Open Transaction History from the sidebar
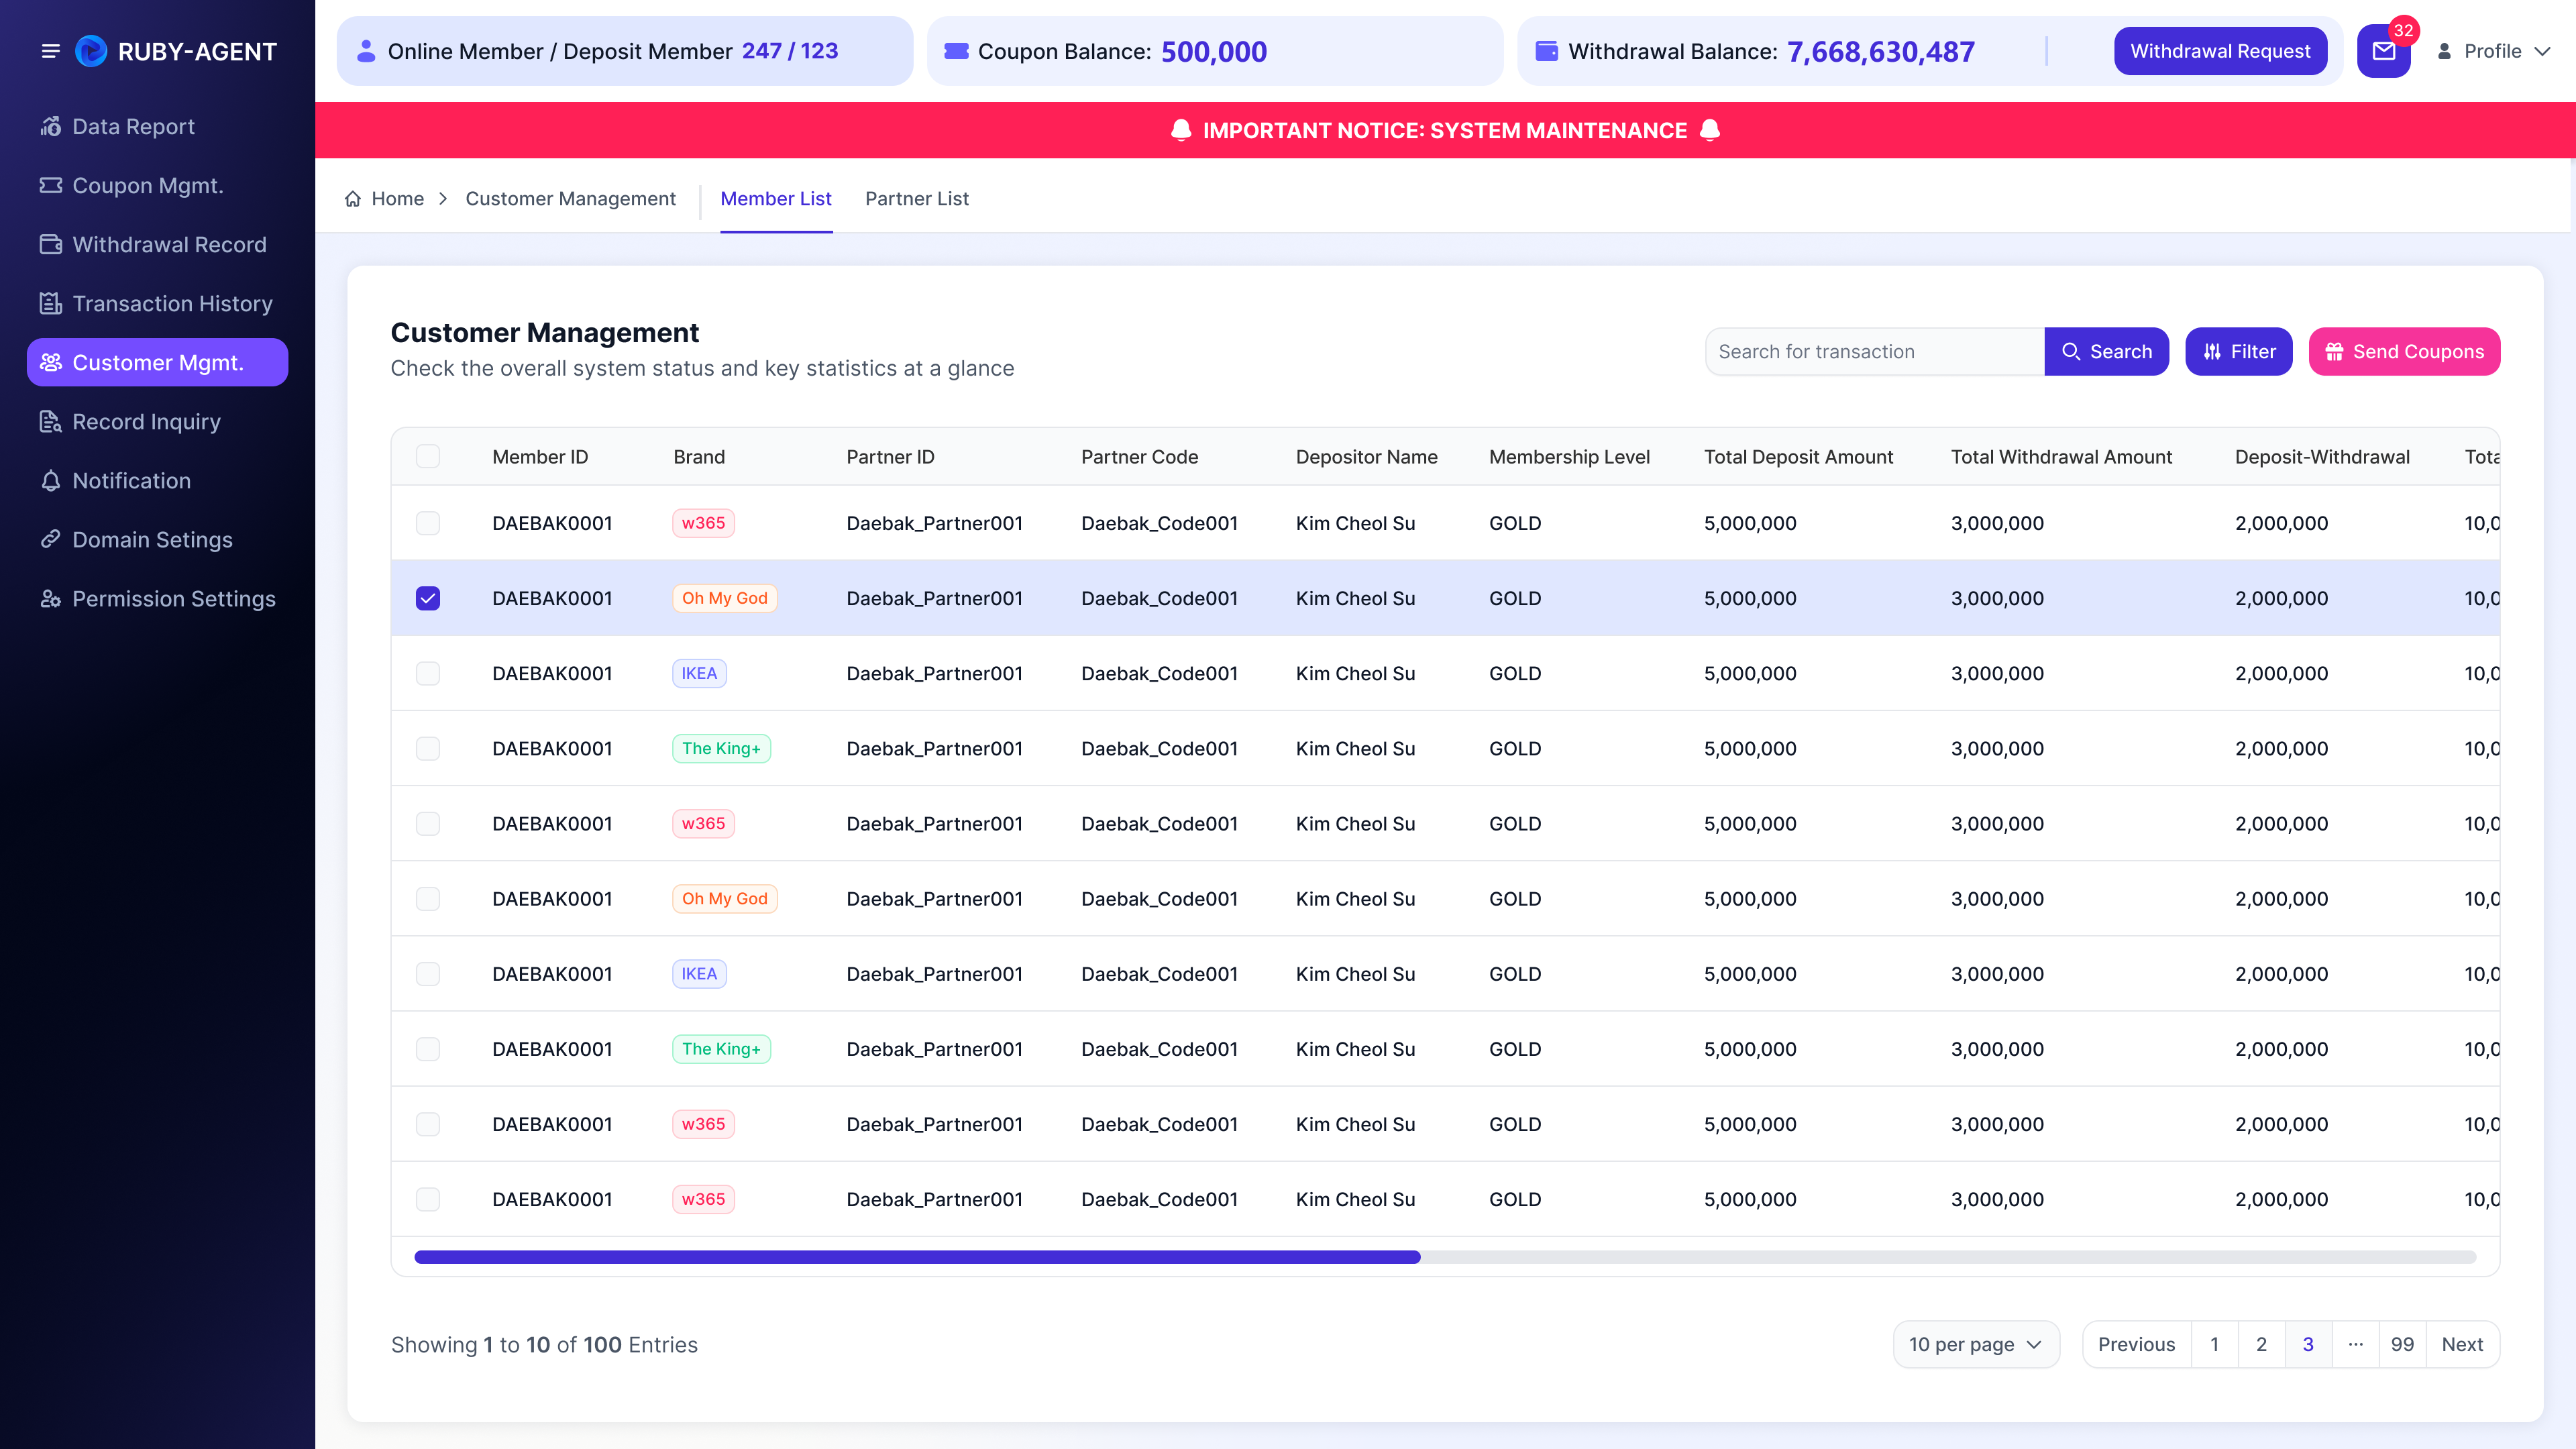This screenshot has height=1449, width=2576. (x=157, y=304)
